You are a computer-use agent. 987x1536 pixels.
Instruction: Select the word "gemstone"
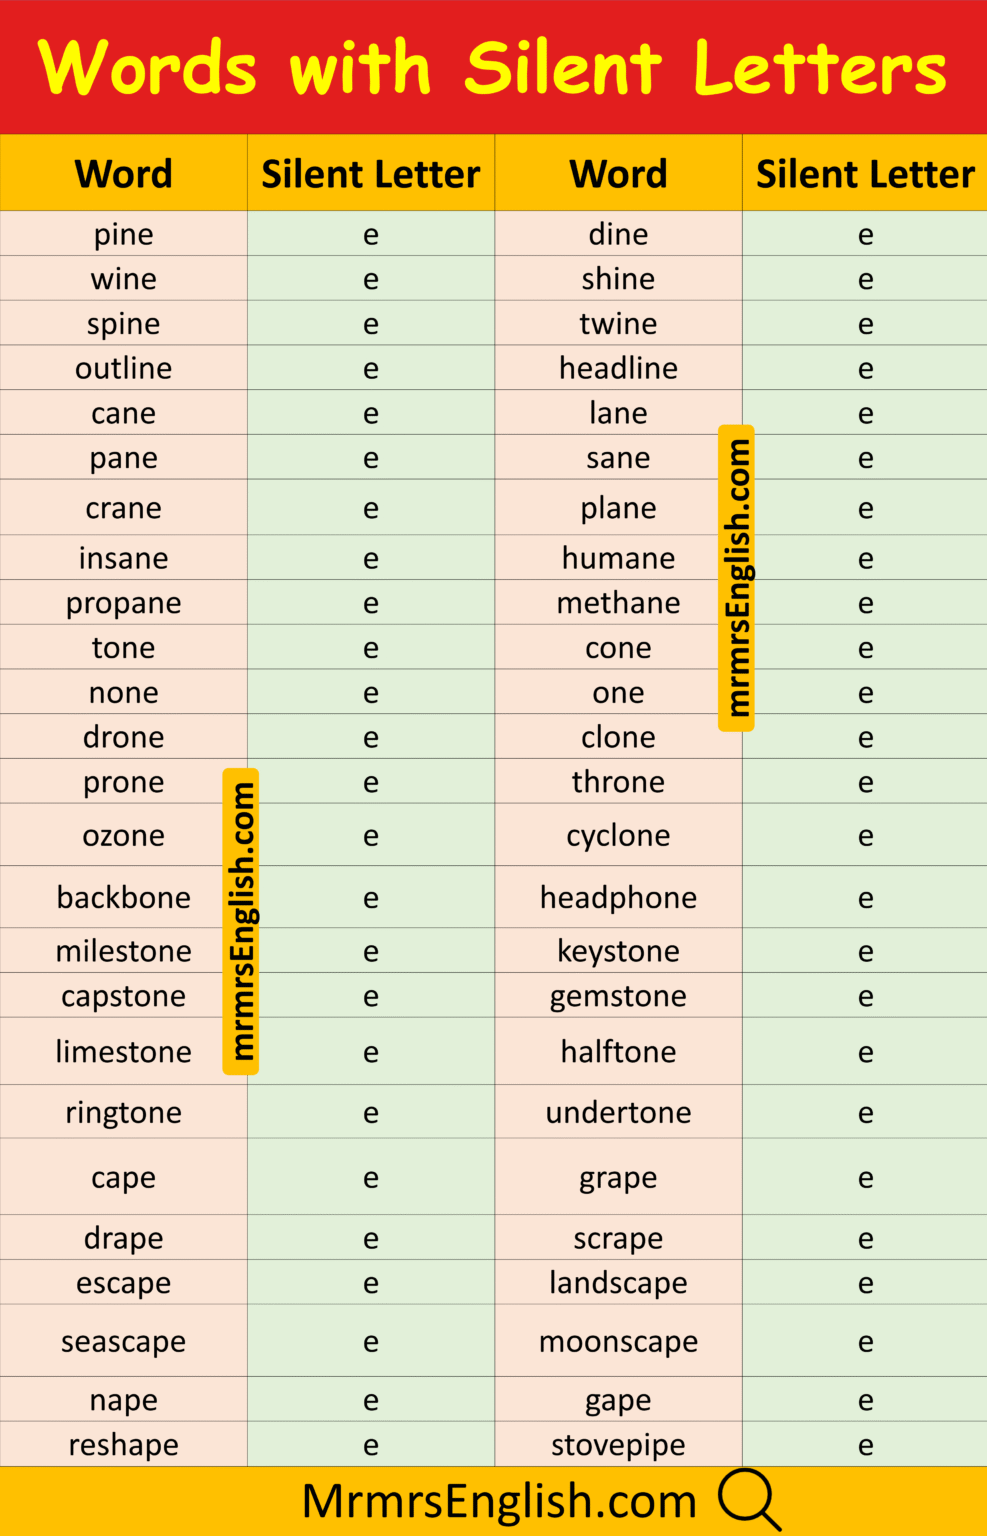coord(618,996)
